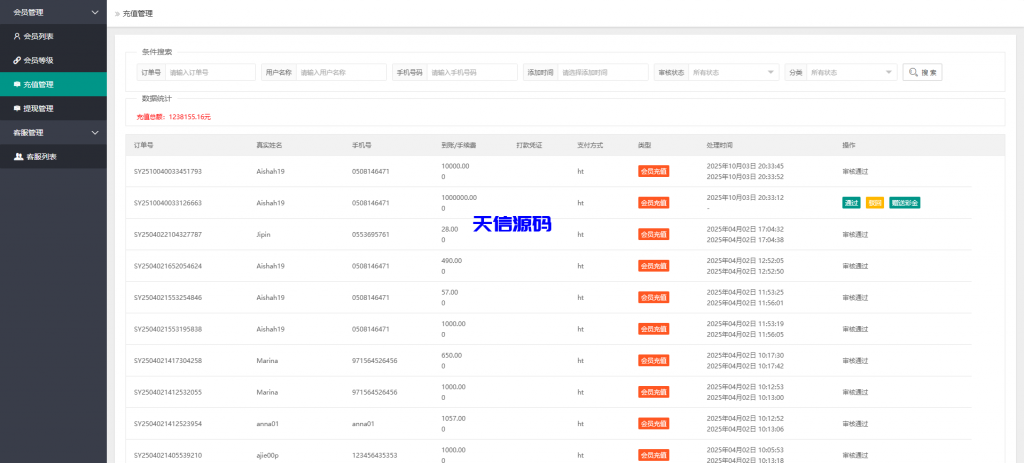This screenshot has width=1024, height=463.
Task: Focus the 用户名称 username input
Action: (342, 72)
